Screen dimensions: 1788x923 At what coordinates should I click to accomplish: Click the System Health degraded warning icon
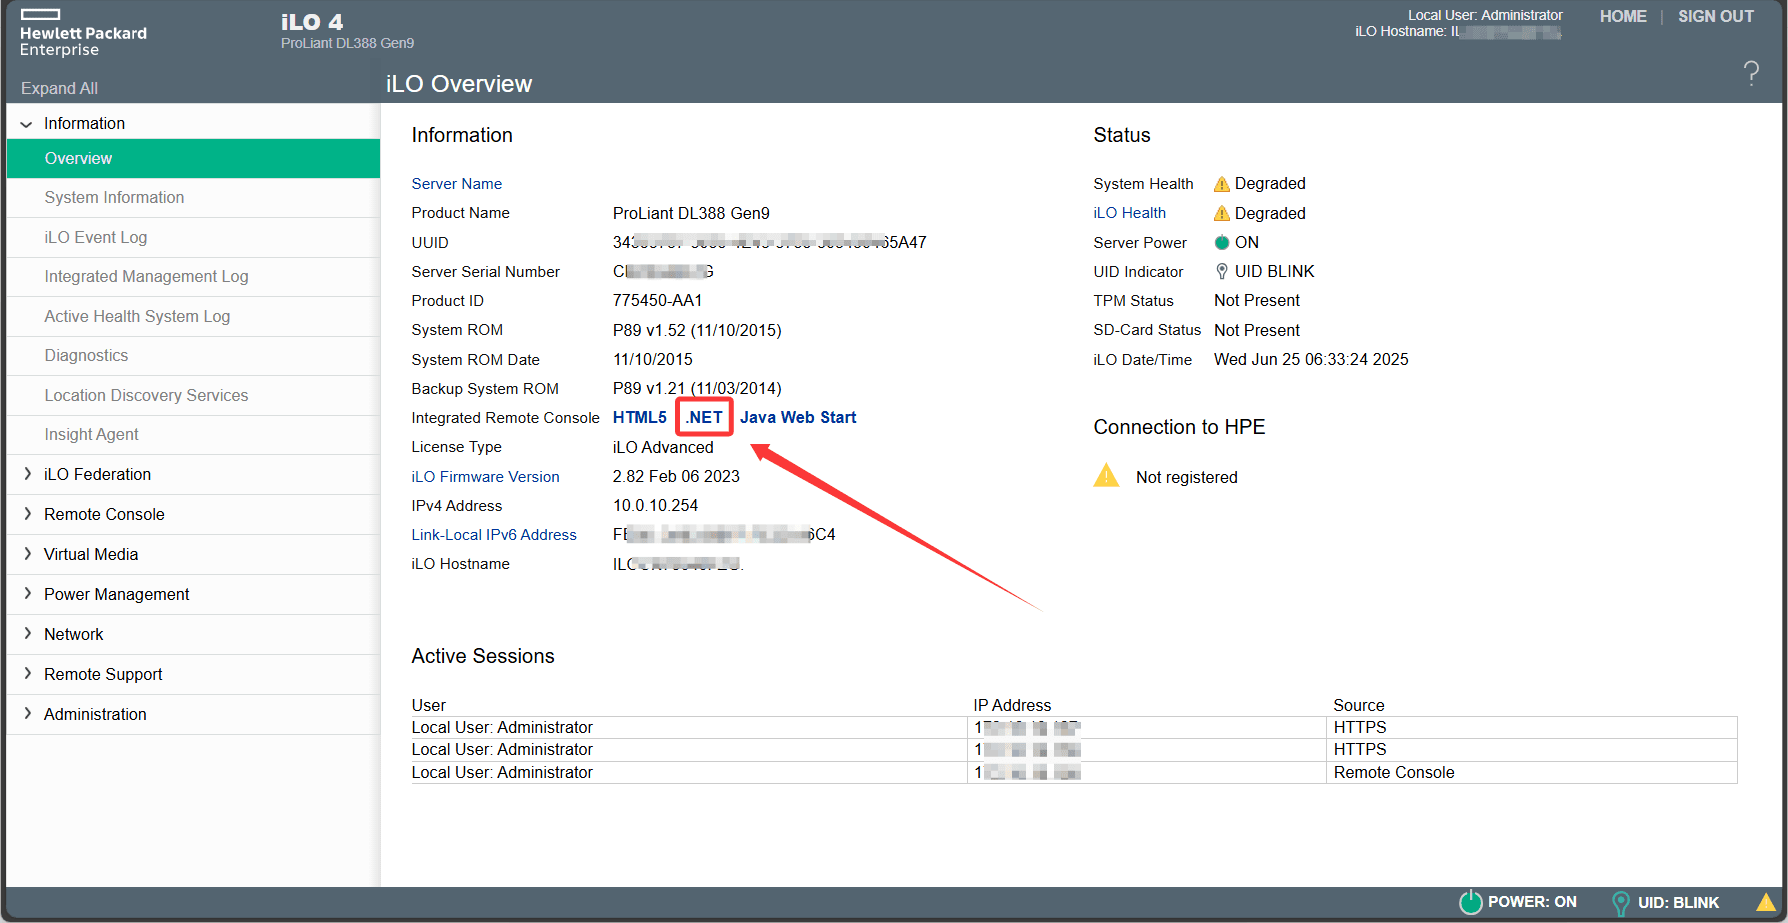1221,184
